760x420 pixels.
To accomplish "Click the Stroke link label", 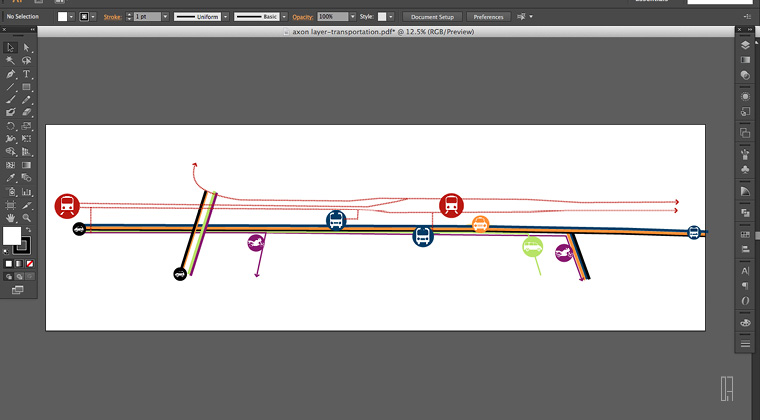I will click(x=112, y=17).
